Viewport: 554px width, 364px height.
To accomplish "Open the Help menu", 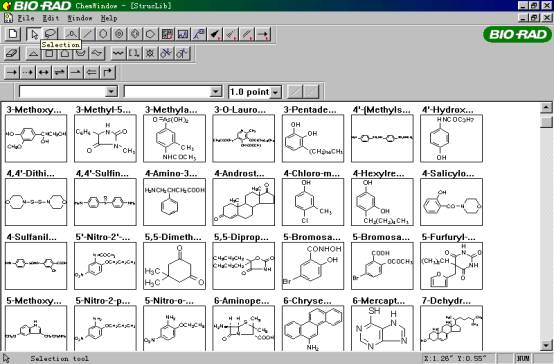I will (109, 18).
